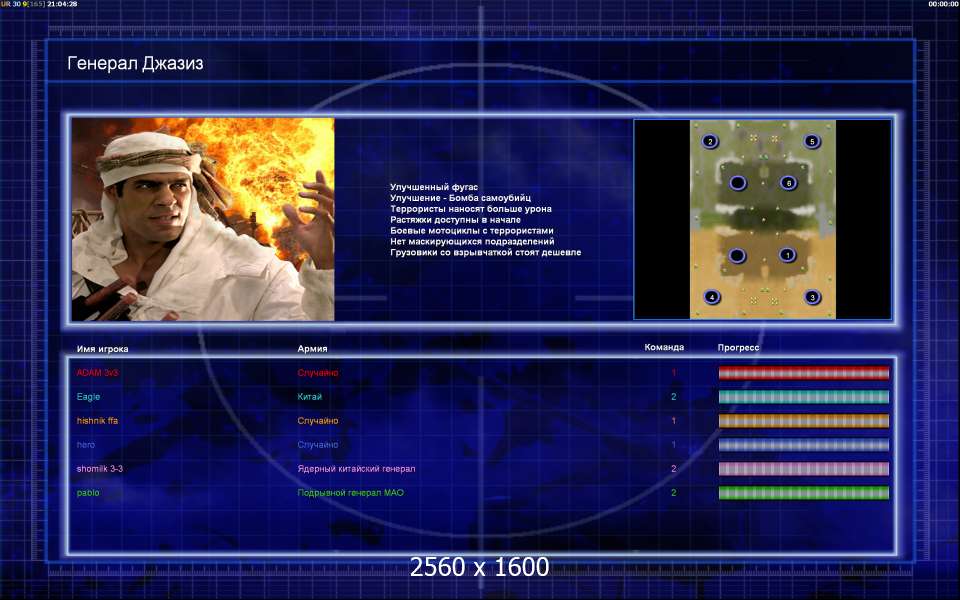Click ADAM 3v3's red progress bar
This screenshot has height=600, width=960.
pyautogui.click(x=804, y=373)
